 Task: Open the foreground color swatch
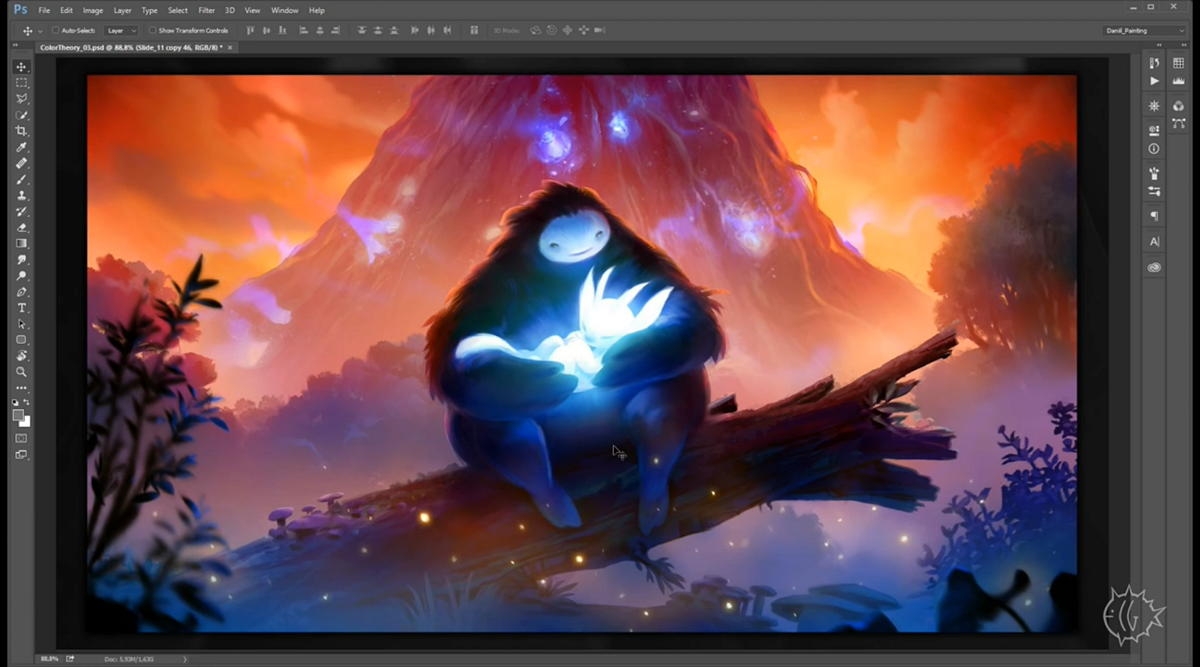(18, 415)
